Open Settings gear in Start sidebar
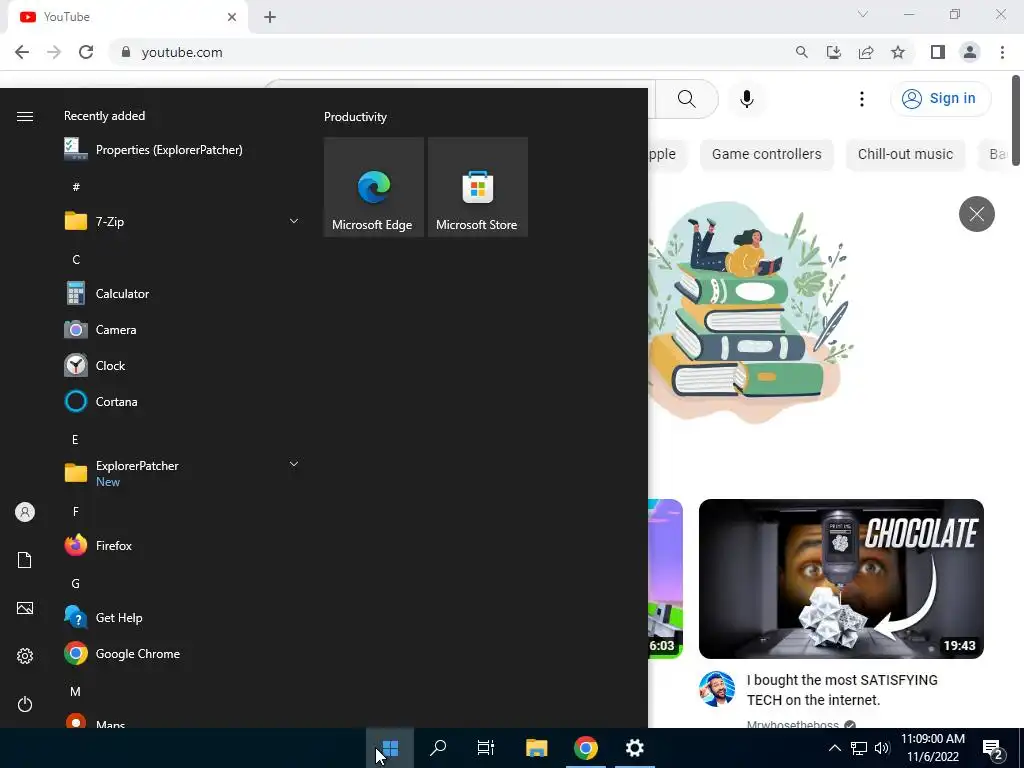1024x768 pixels. coord(25,656)
